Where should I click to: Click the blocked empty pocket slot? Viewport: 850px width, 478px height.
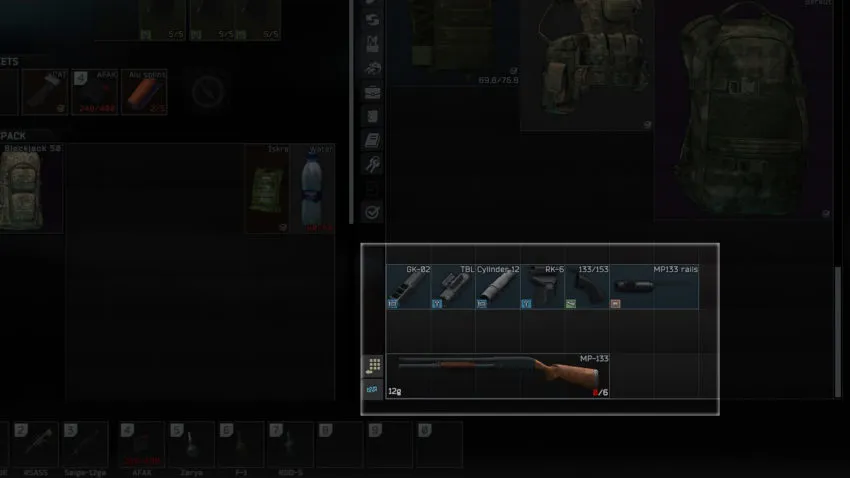click(208, 92)
